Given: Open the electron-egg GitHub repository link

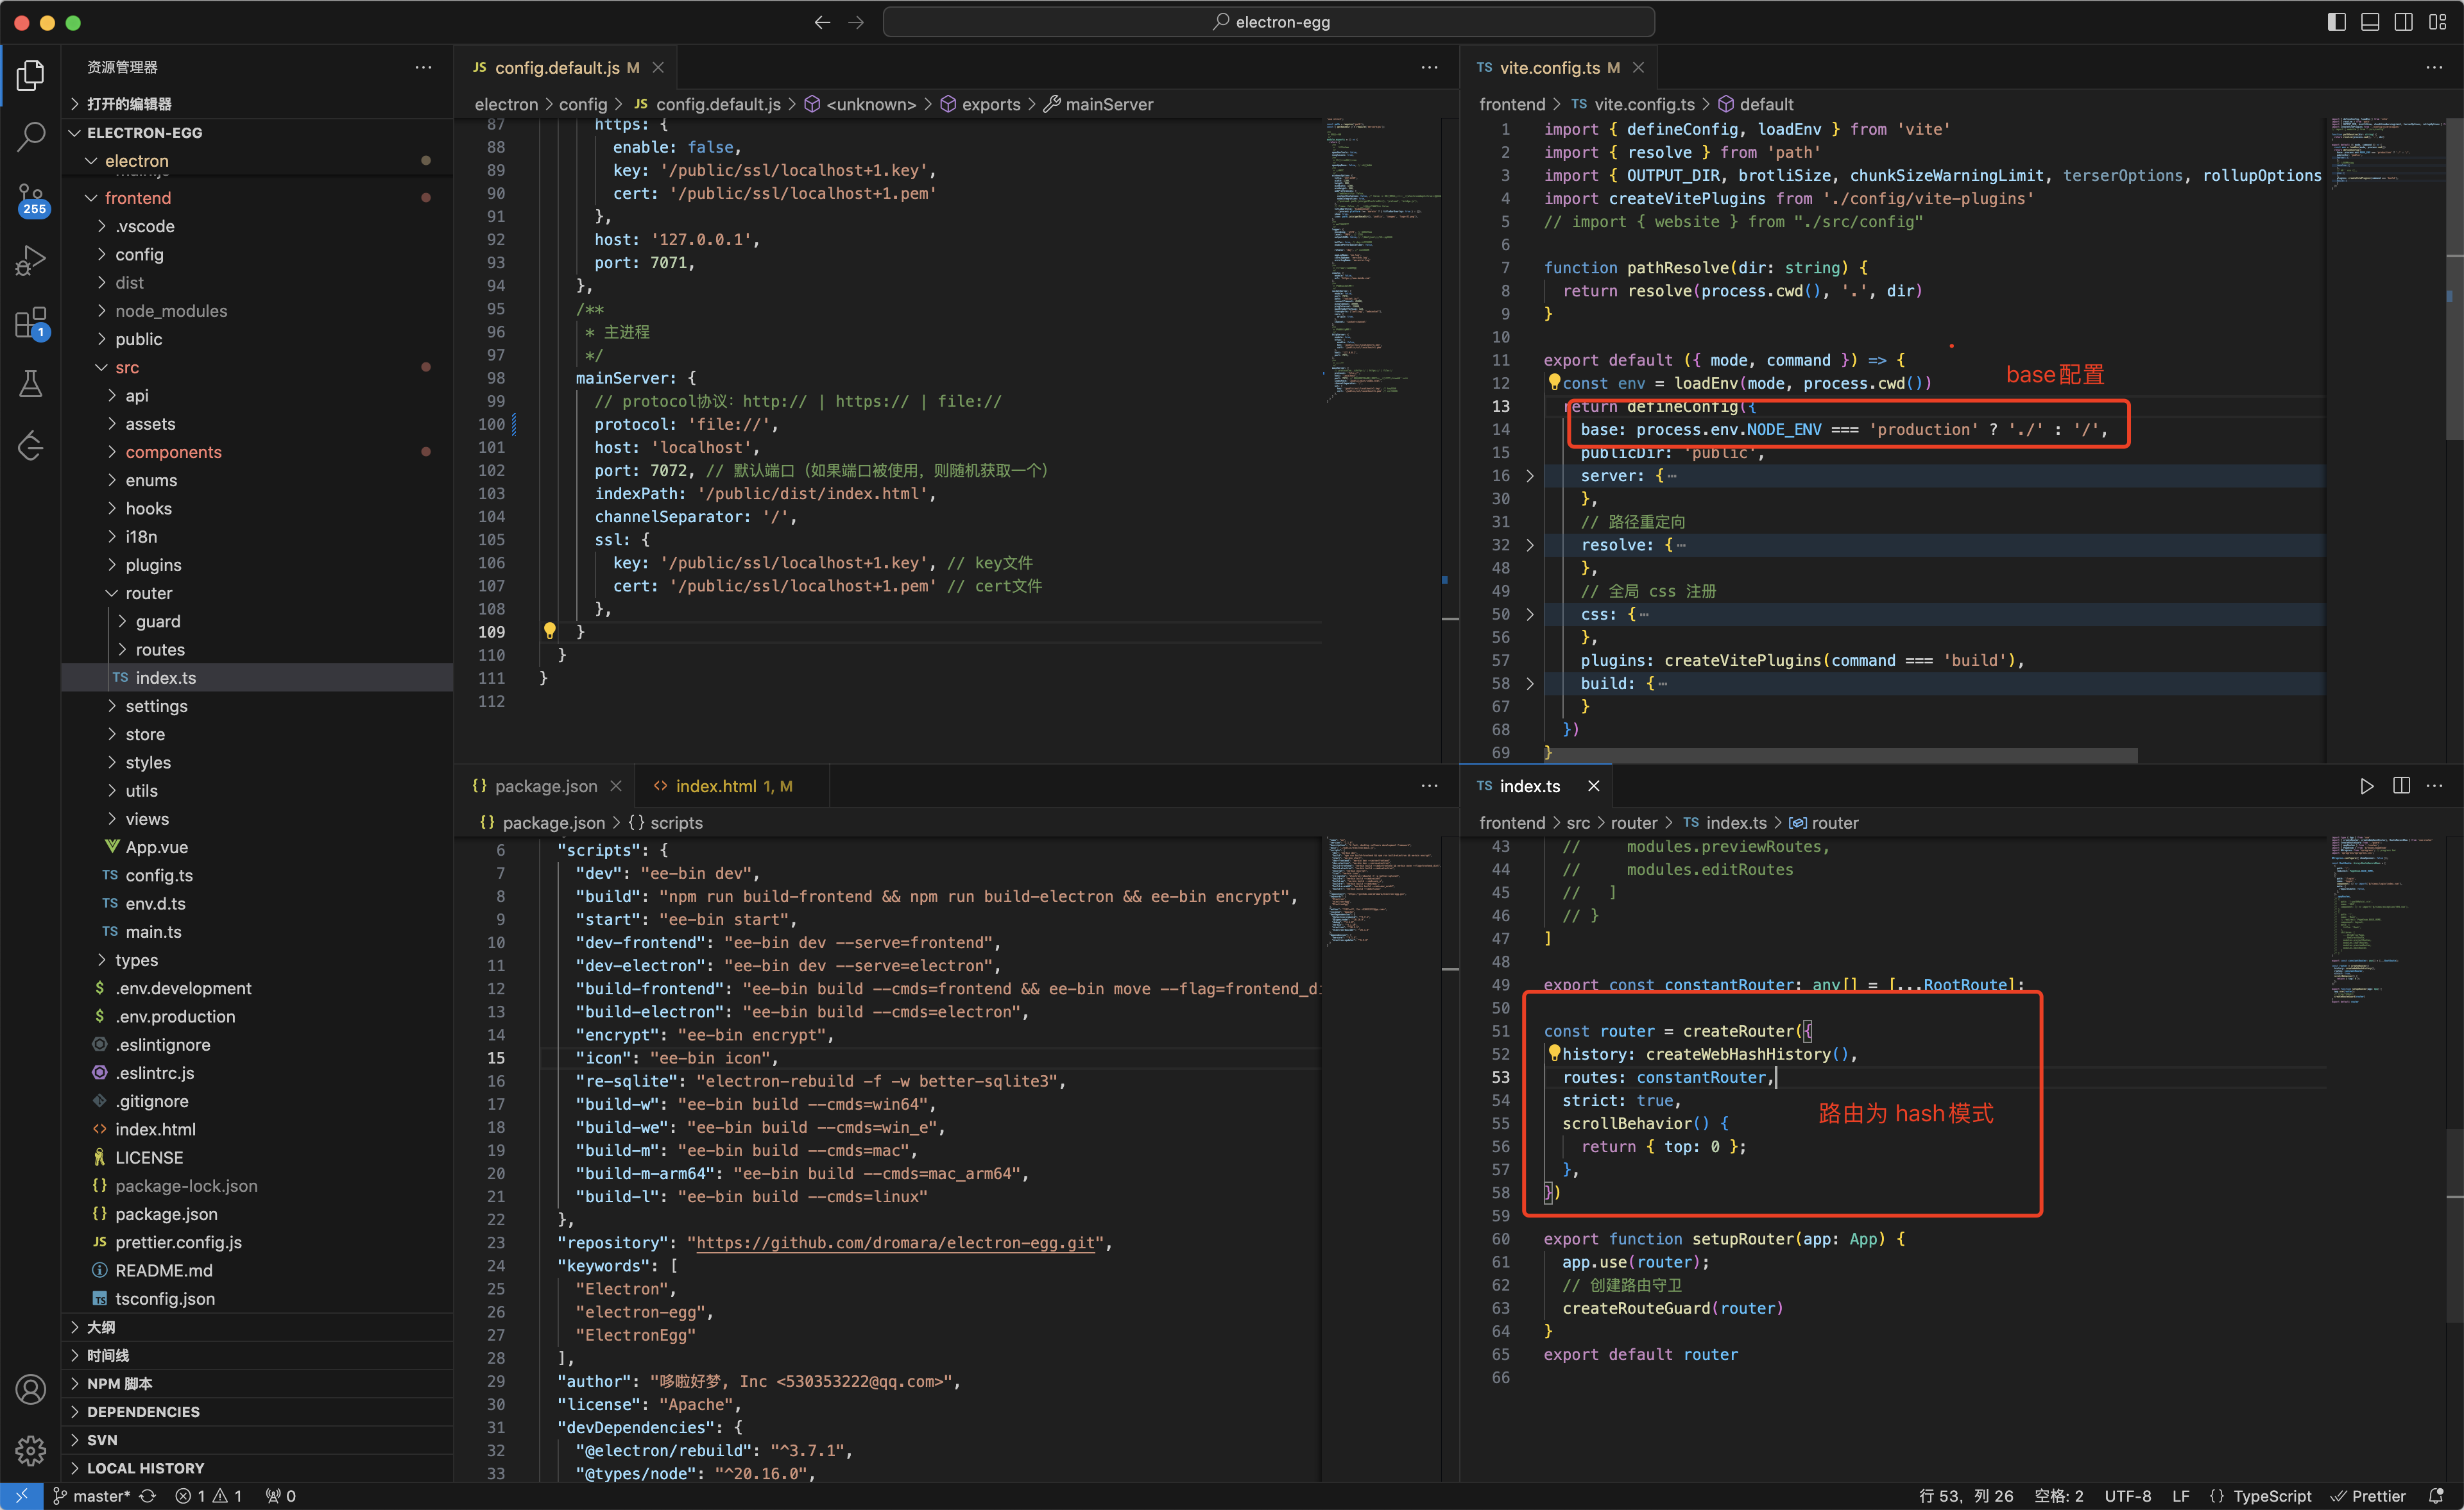Looking at the screenshot, I should [895, 1243].
